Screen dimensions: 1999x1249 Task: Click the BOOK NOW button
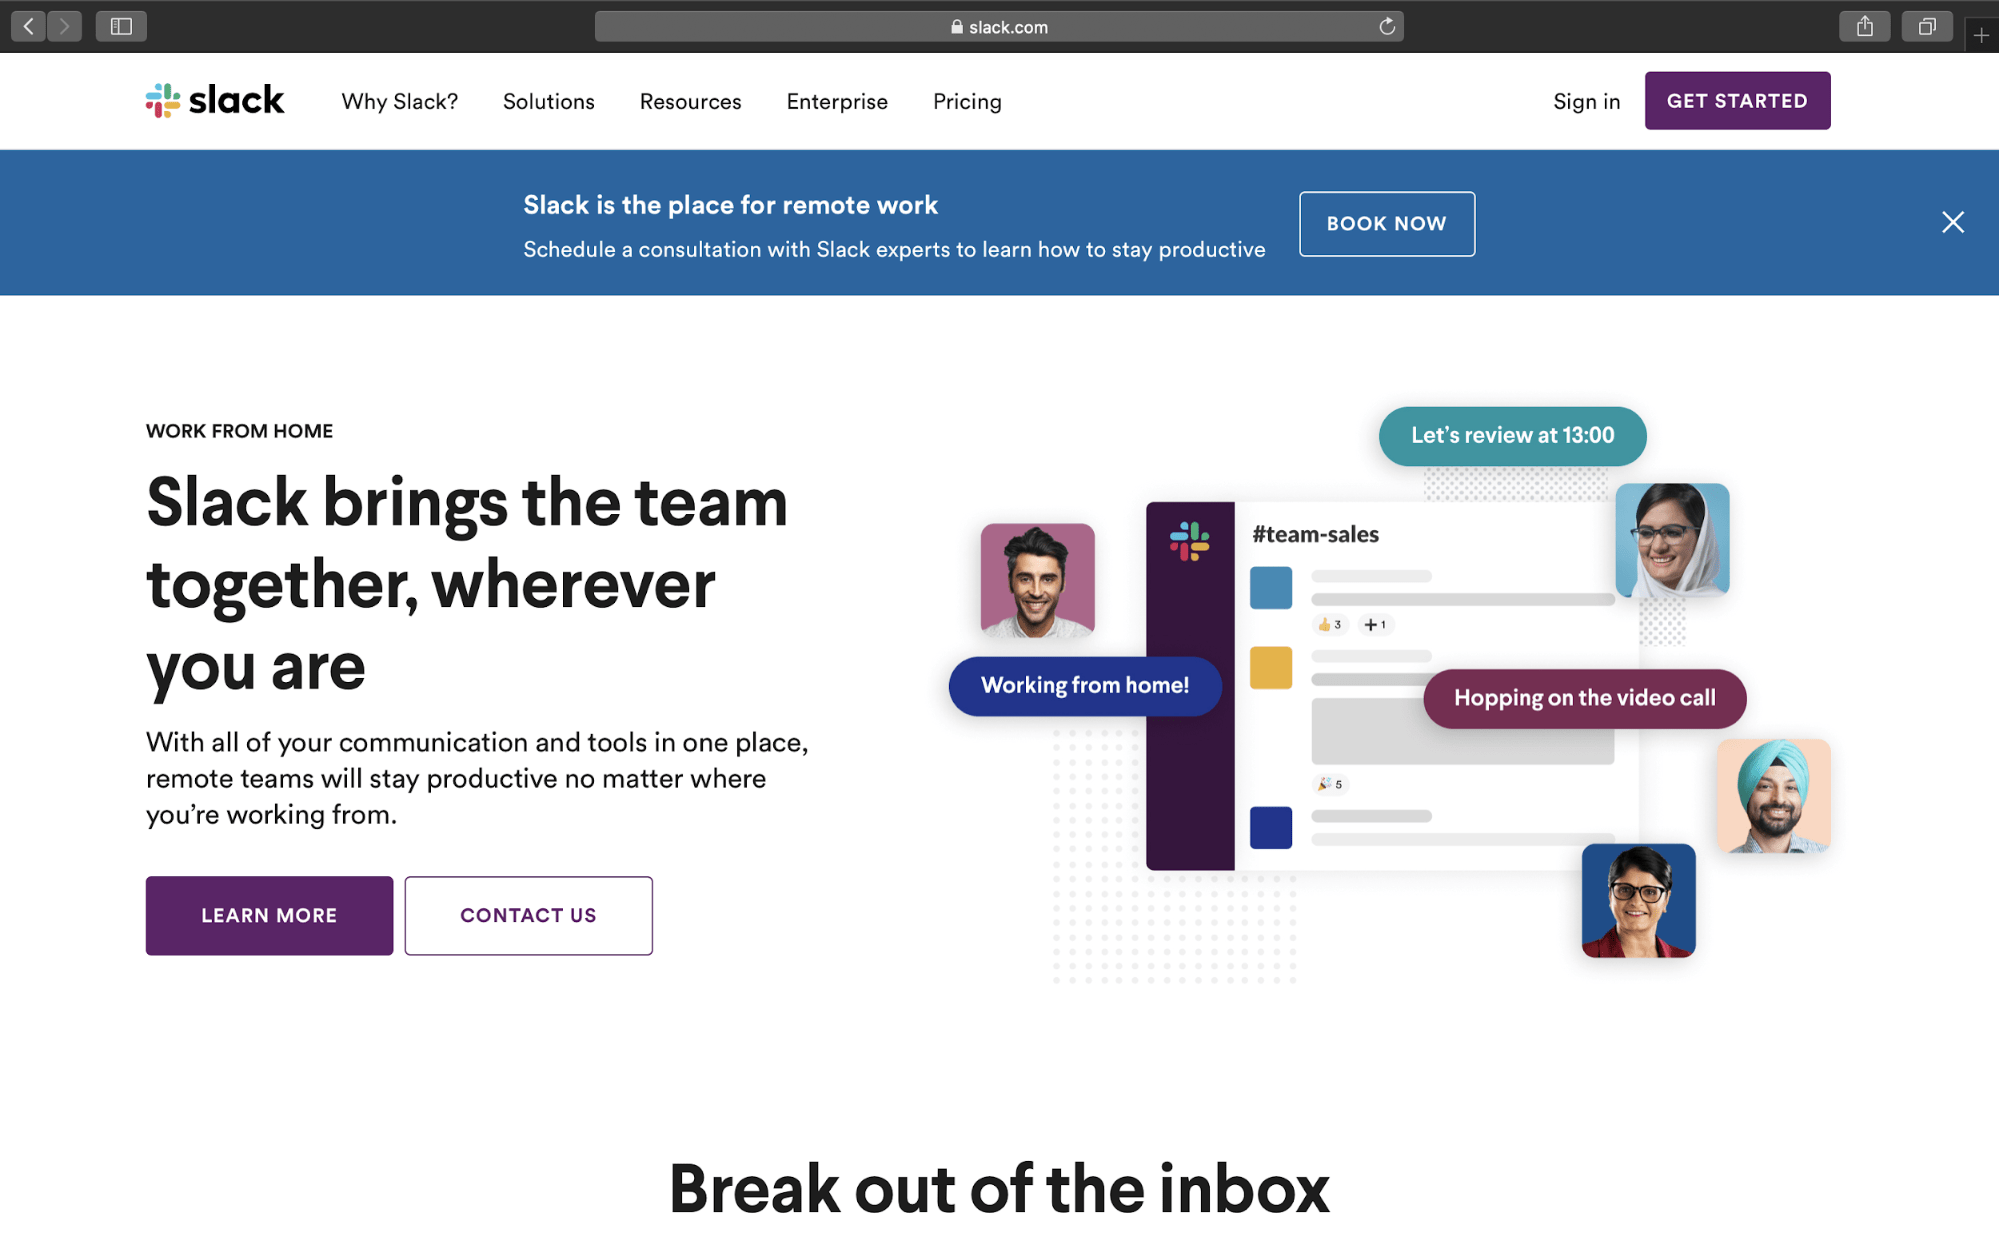1386,224
